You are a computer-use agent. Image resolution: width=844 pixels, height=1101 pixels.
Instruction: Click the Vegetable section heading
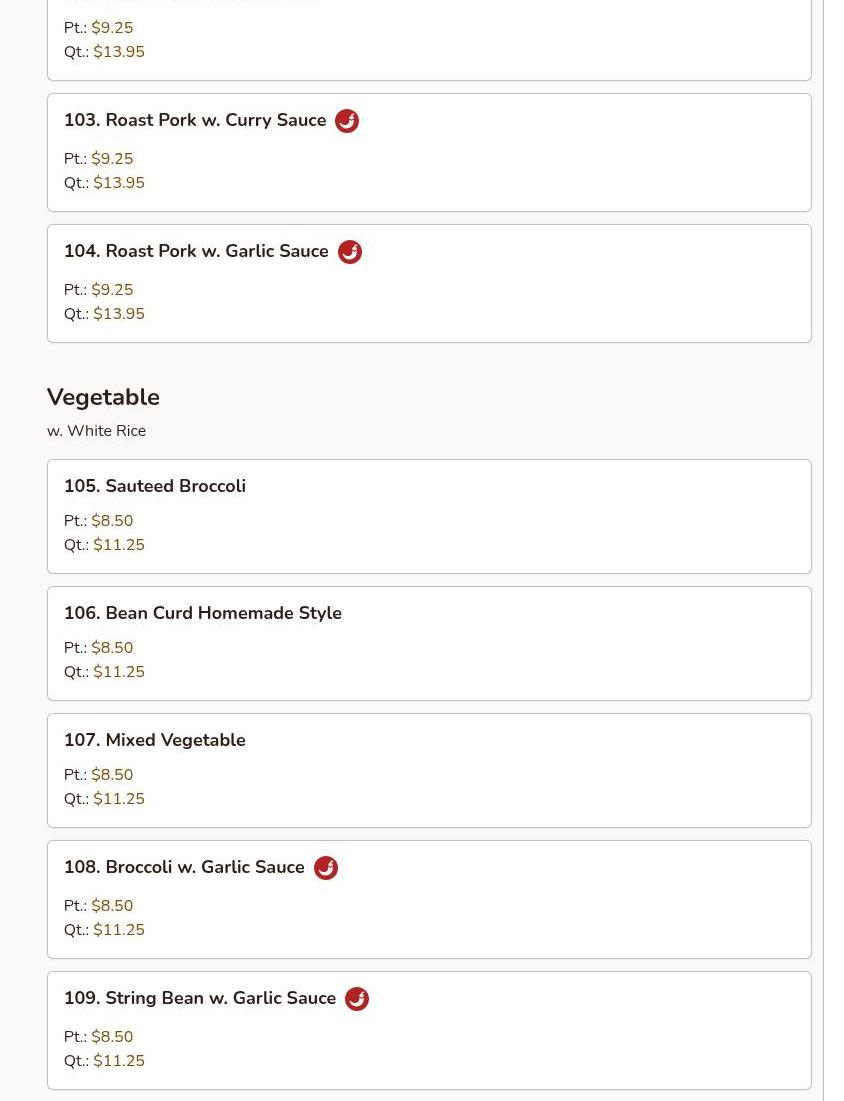click(x=103, y=397)
